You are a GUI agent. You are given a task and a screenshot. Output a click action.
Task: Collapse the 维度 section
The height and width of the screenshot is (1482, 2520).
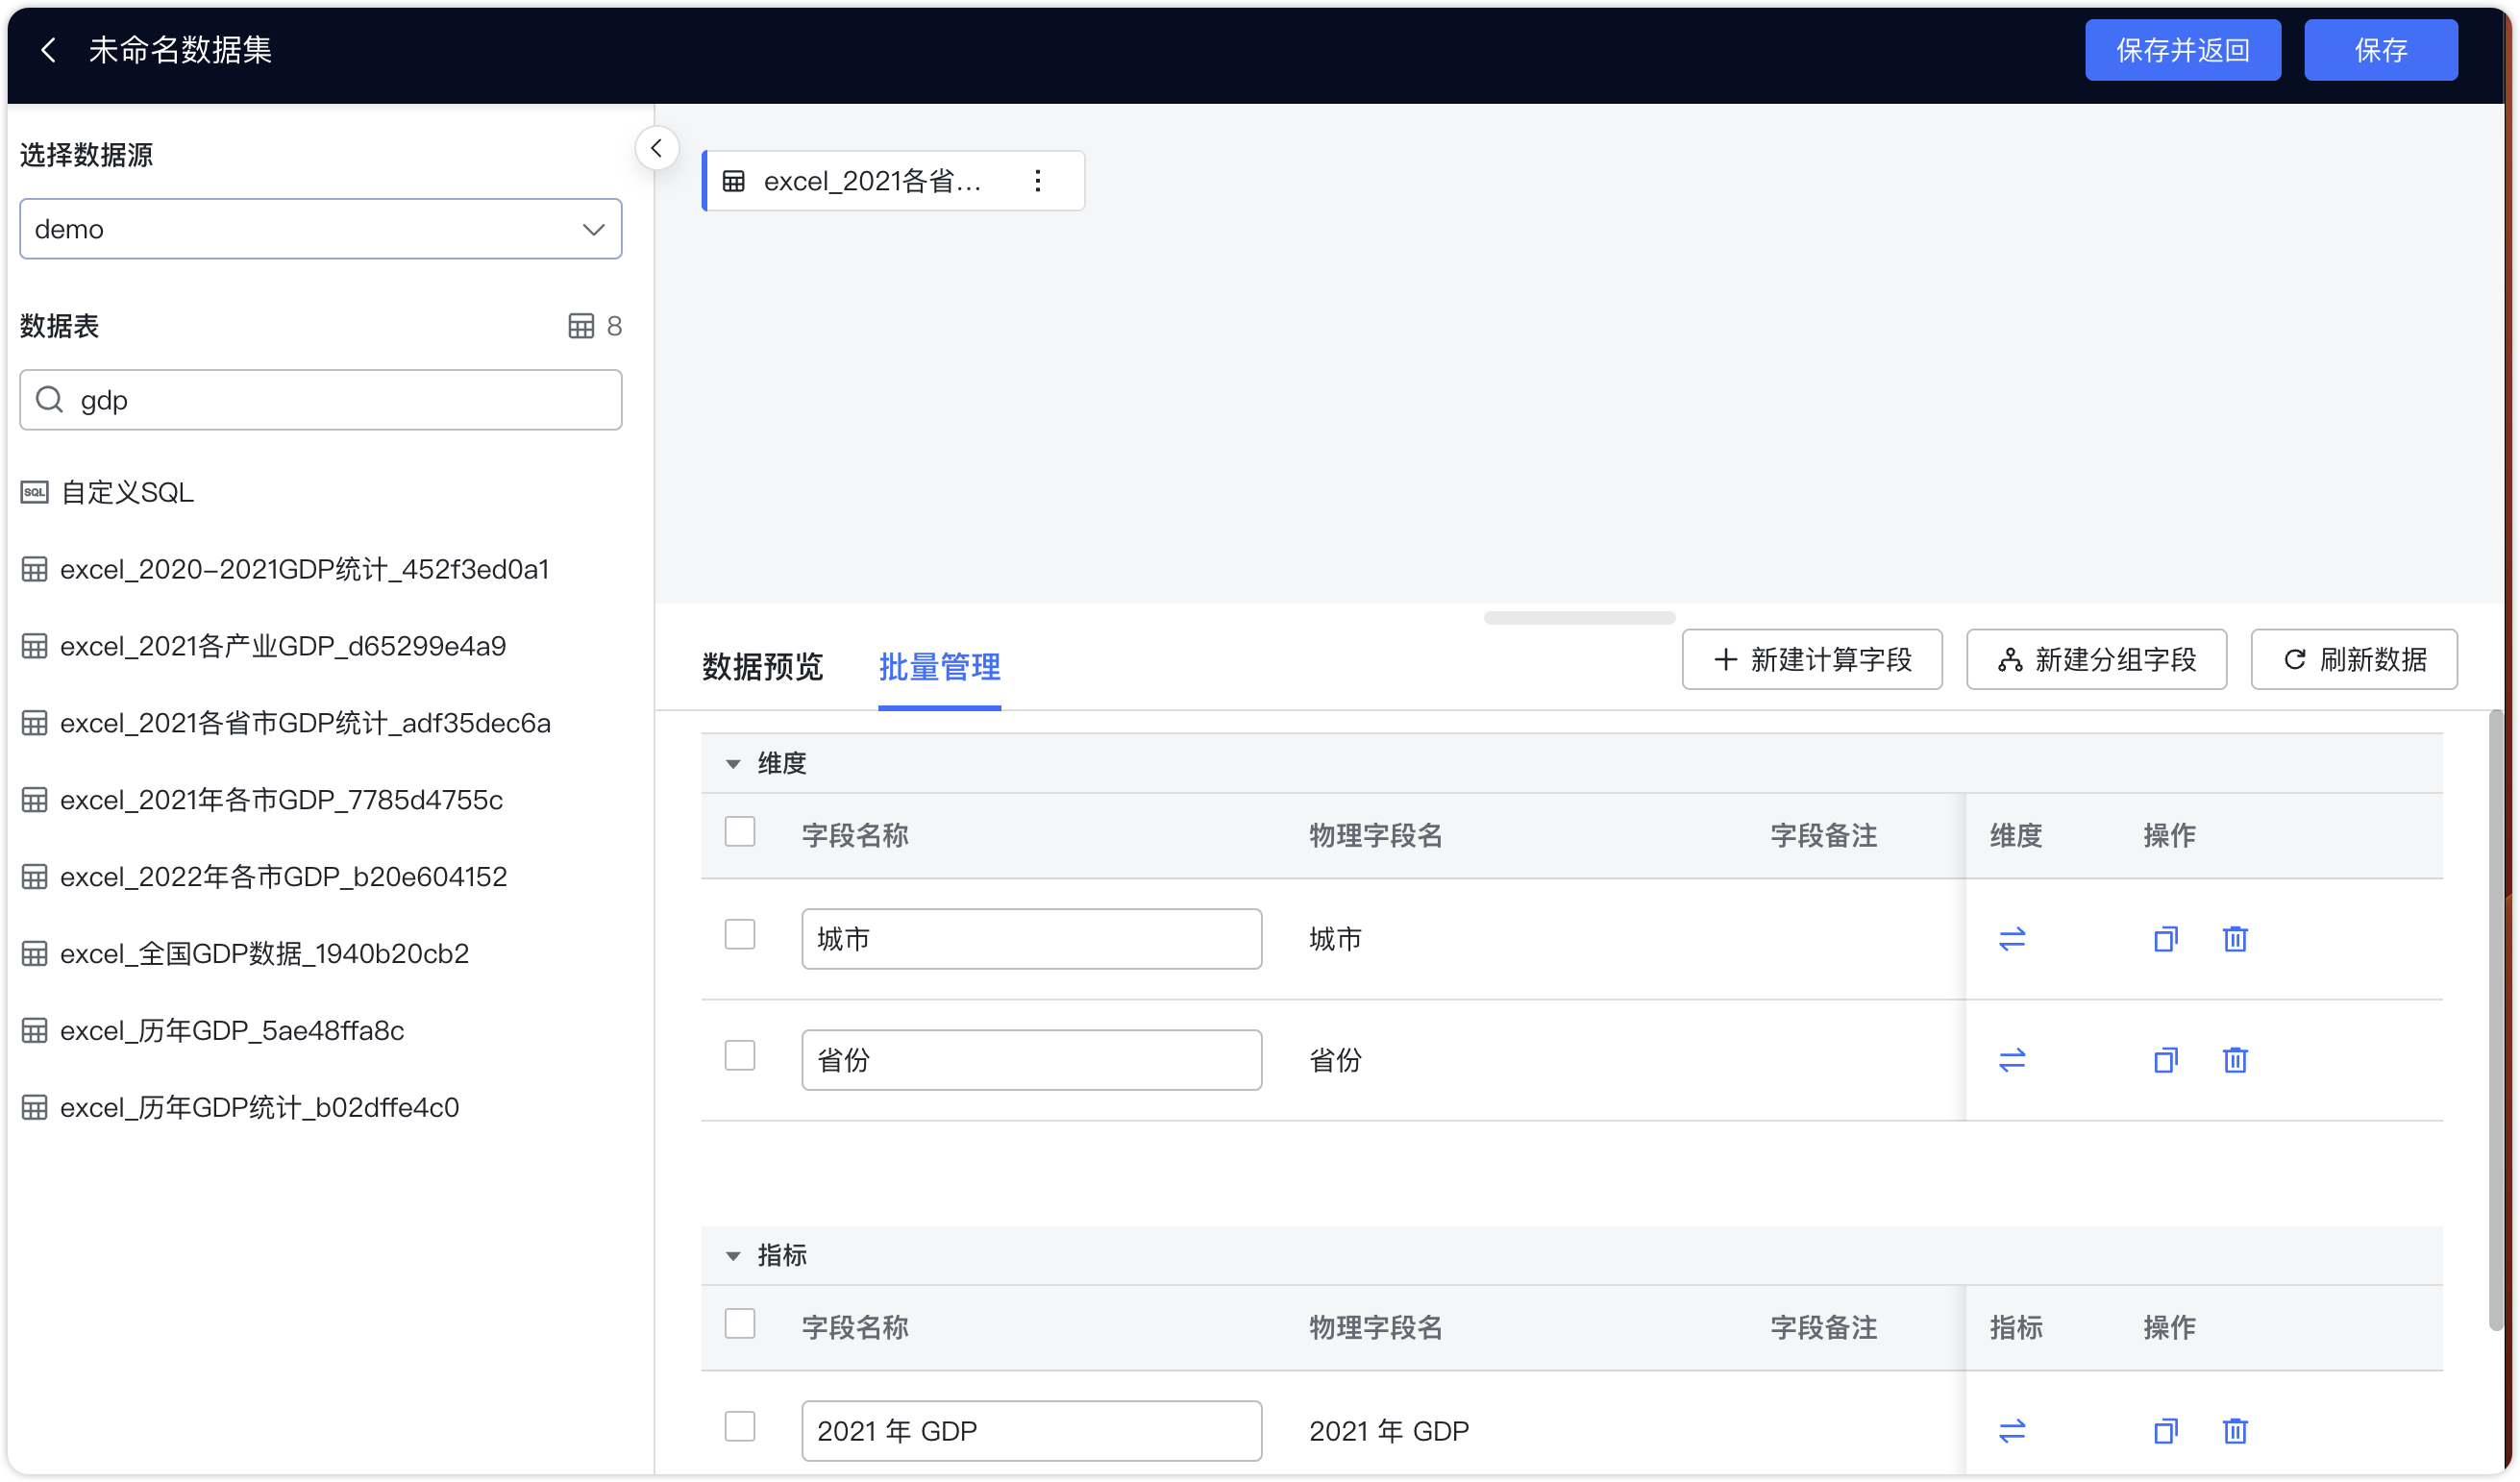(x=733, y=764)
